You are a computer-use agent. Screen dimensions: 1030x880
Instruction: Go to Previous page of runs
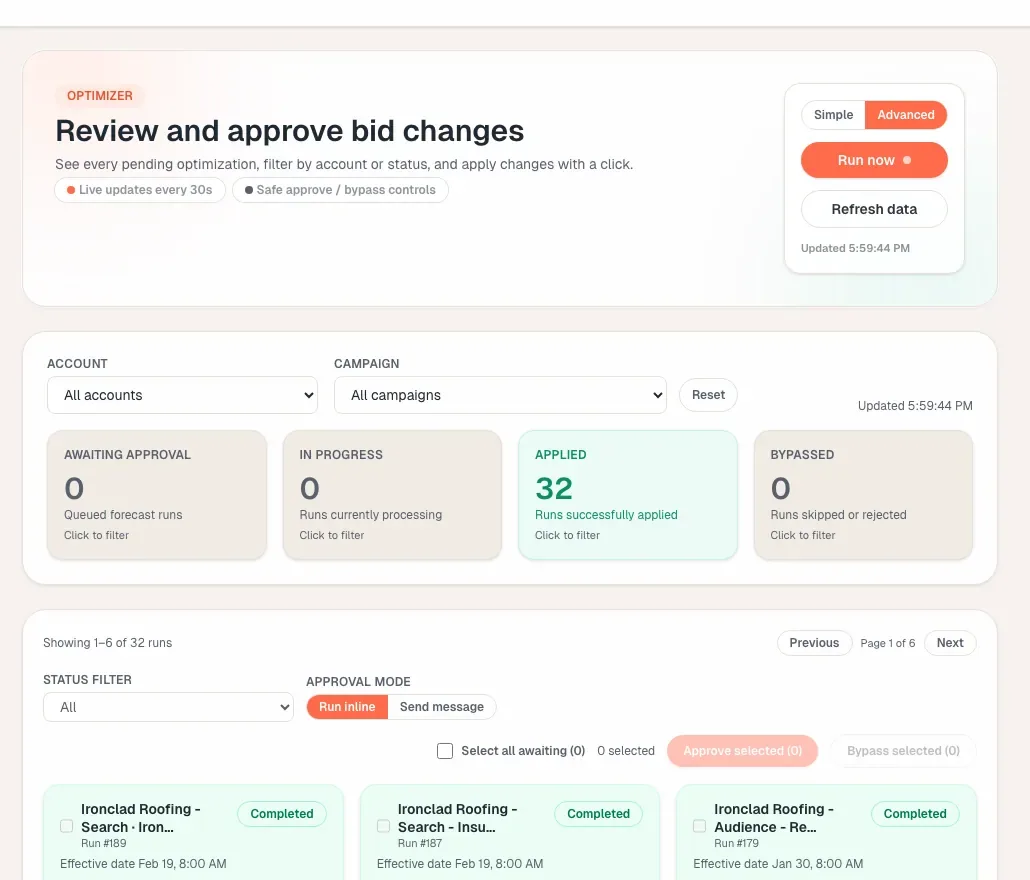click(x=814, y=643)
